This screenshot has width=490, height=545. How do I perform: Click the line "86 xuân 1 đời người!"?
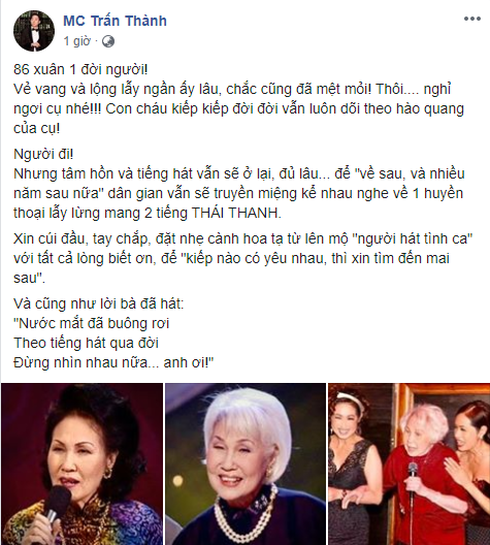coord(81,70)
